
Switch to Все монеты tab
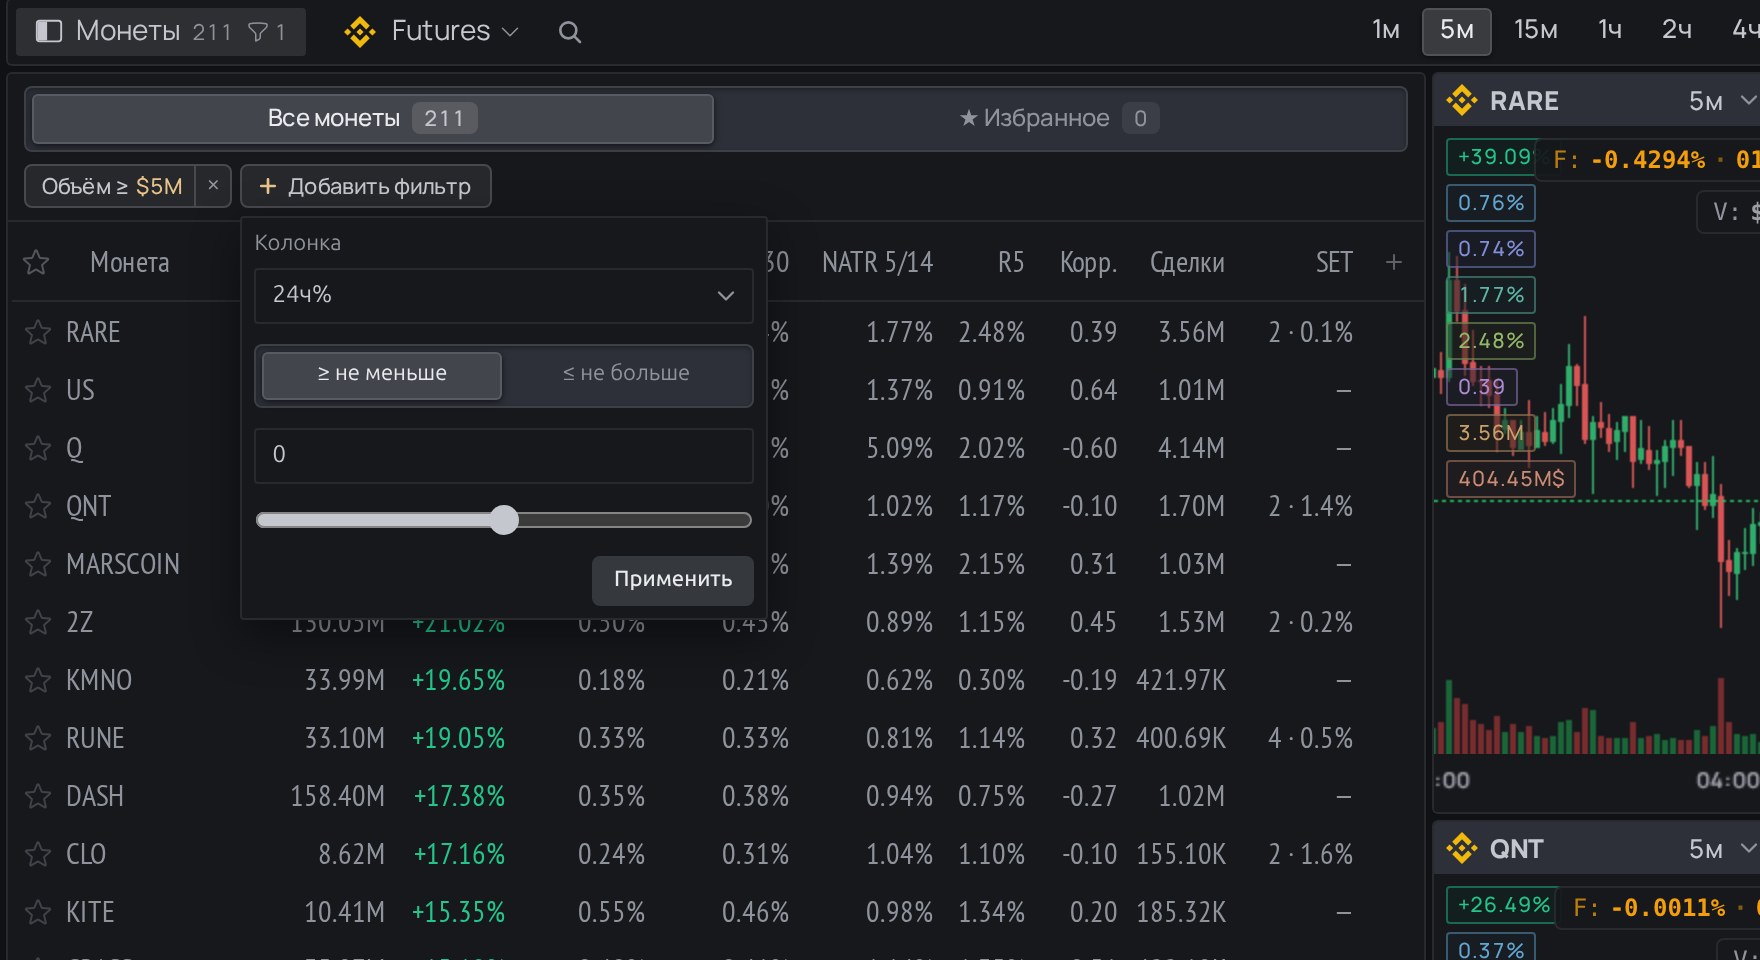coord(373,119)
